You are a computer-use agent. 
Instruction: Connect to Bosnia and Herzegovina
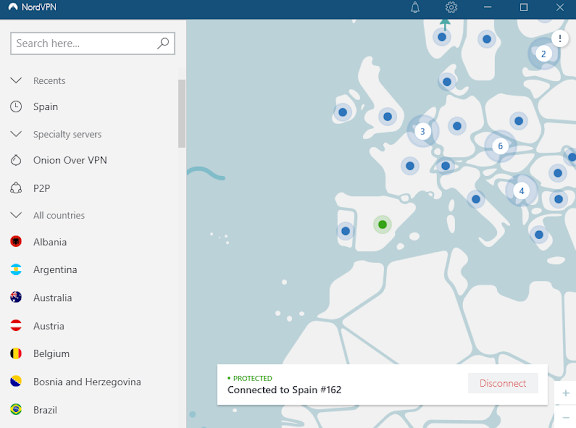coord(87,382)
